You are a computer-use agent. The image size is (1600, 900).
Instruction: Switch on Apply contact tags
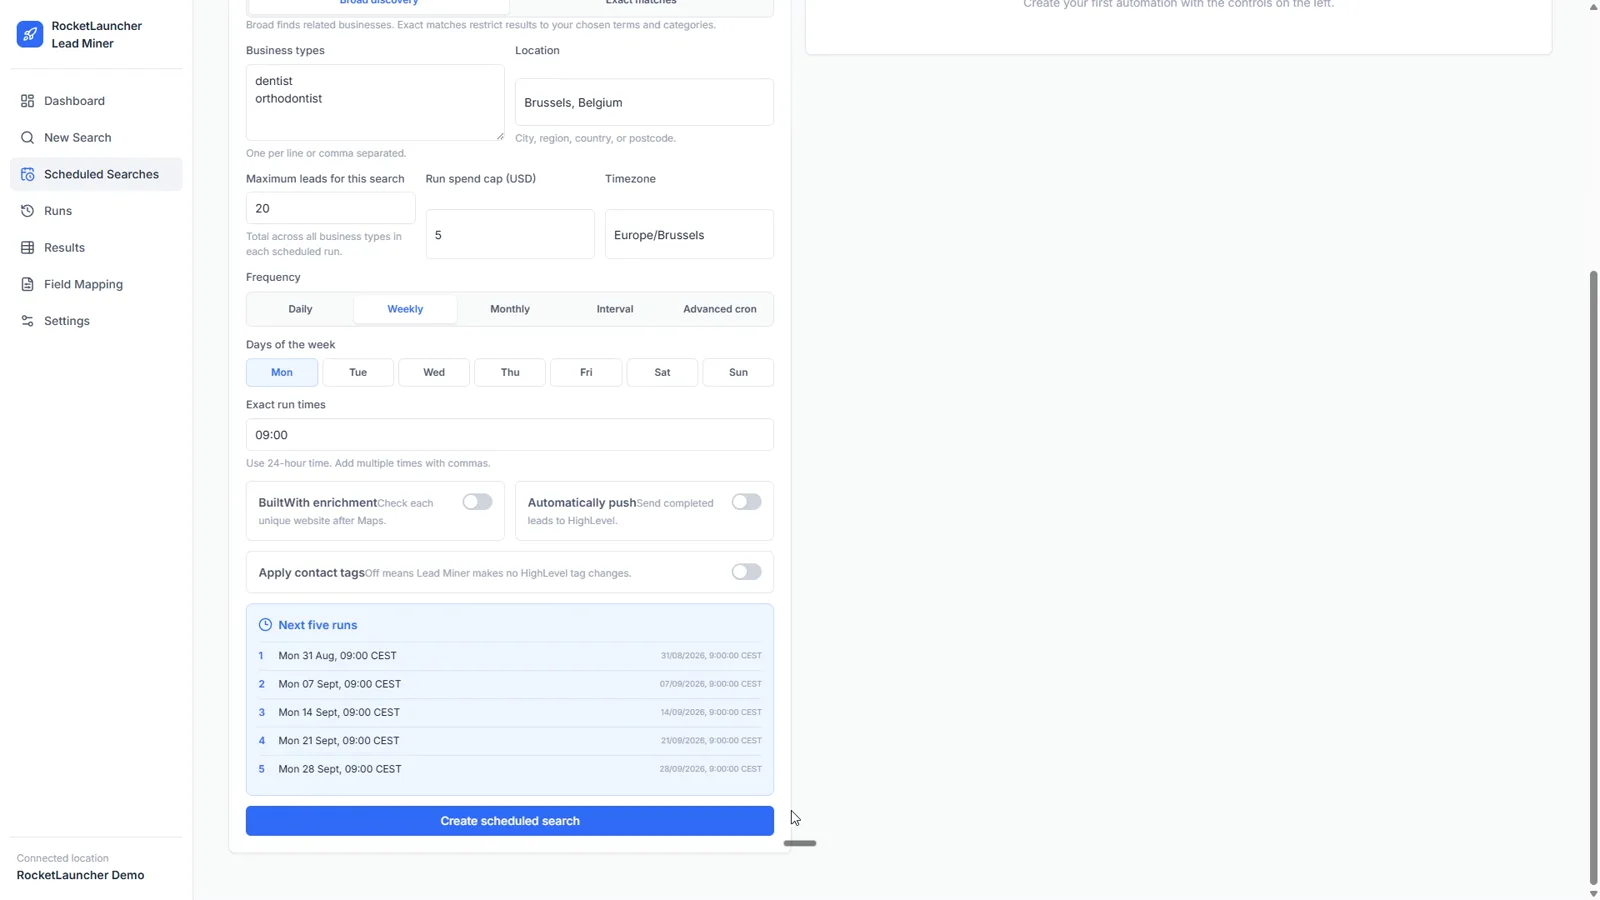click(x=746, y=572)
